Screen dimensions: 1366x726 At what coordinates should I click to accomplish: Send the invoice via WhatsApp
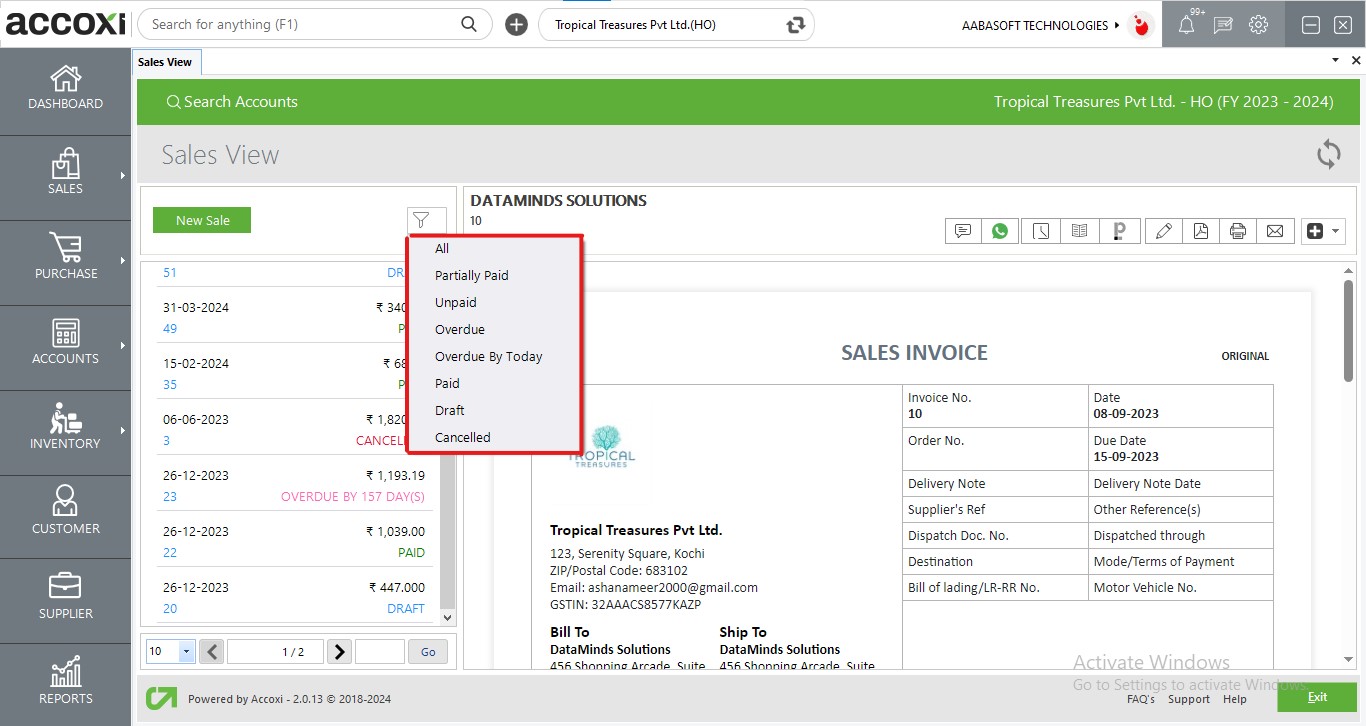[1000, 230]
